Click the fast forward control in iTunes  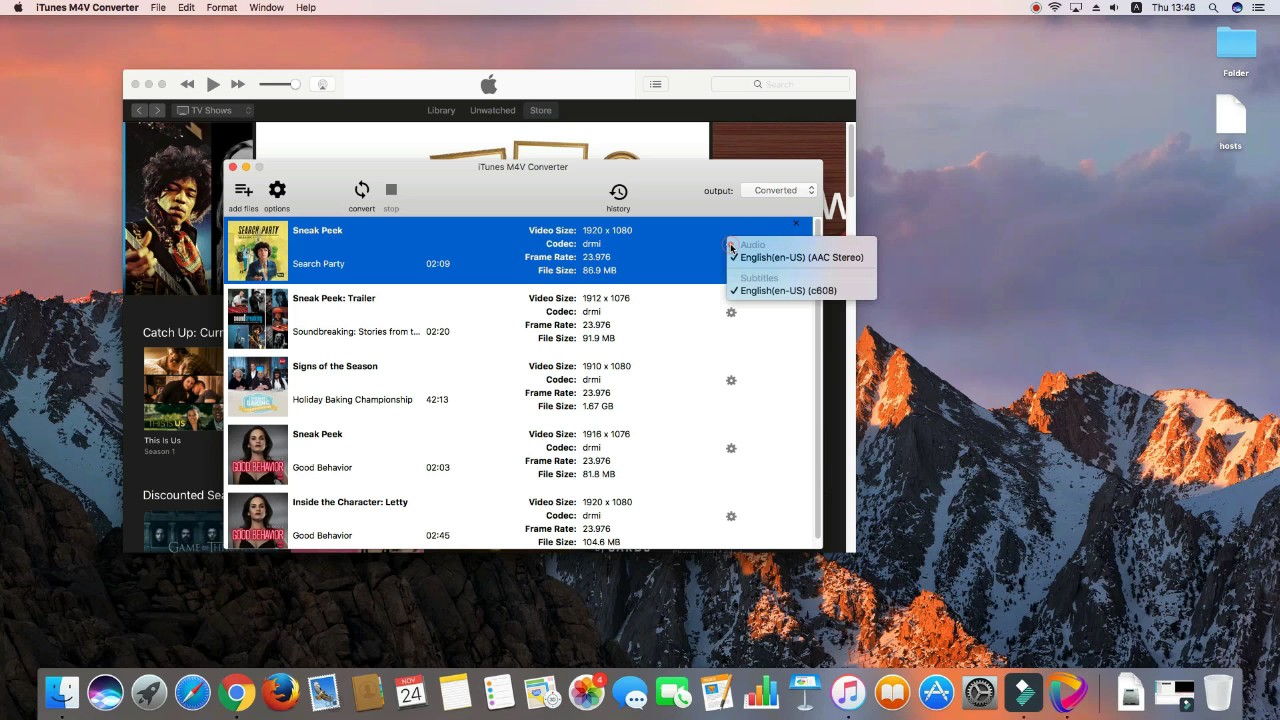pyautogui.click(x=238, y=85)
